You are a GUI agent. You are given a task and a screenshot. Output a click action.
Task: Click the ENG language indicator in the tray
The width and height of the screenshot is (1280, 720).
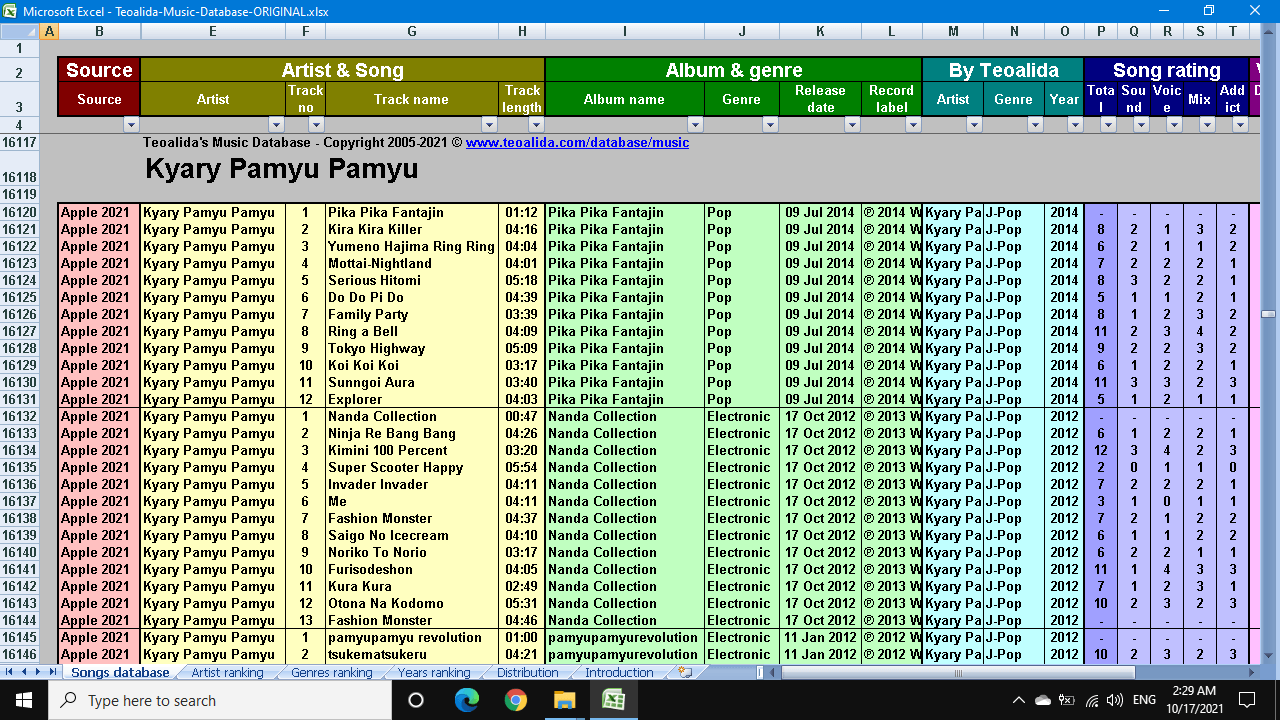[x=1144, y=700]
